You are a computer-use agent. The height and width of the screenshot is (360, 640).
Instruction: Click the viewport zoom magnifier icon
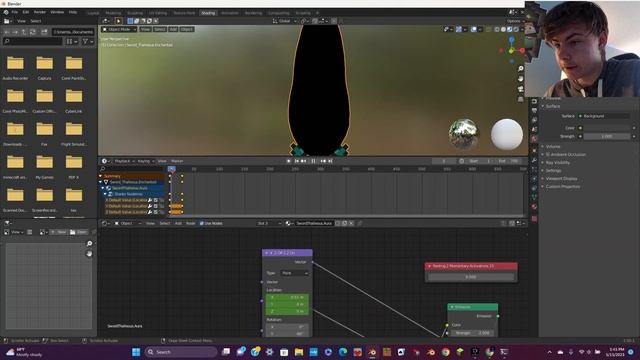520,69
